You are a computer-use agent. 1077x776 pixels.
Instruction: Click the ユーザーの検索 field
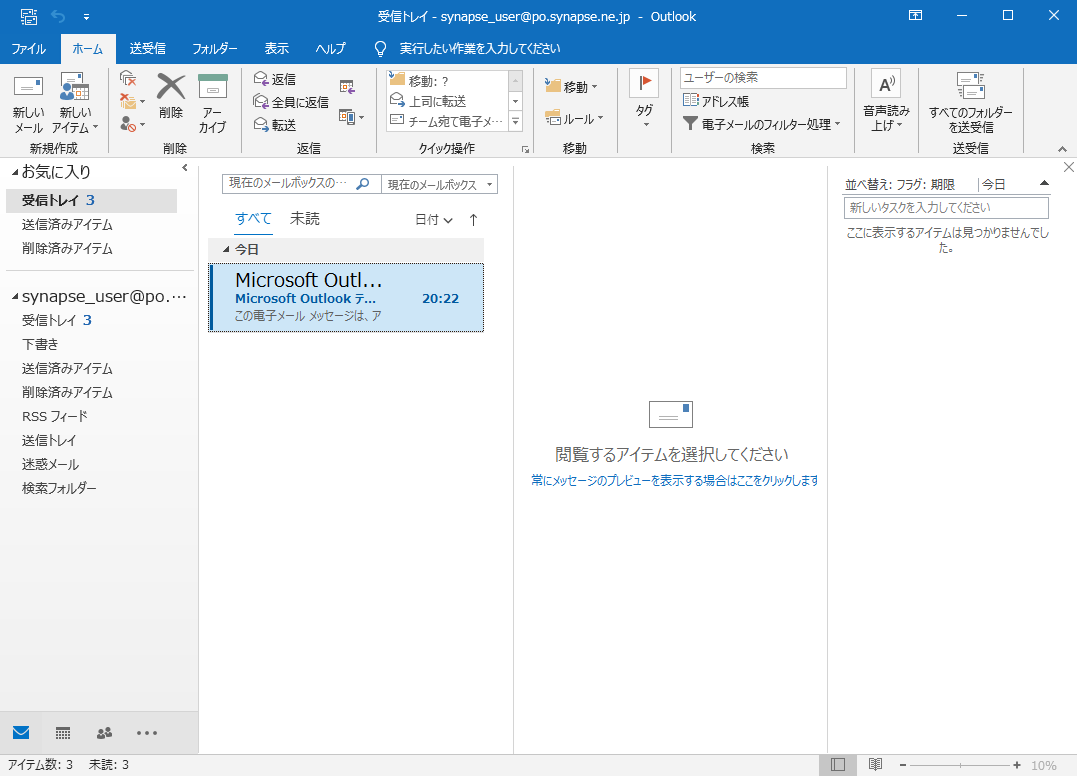pos(763,78)
